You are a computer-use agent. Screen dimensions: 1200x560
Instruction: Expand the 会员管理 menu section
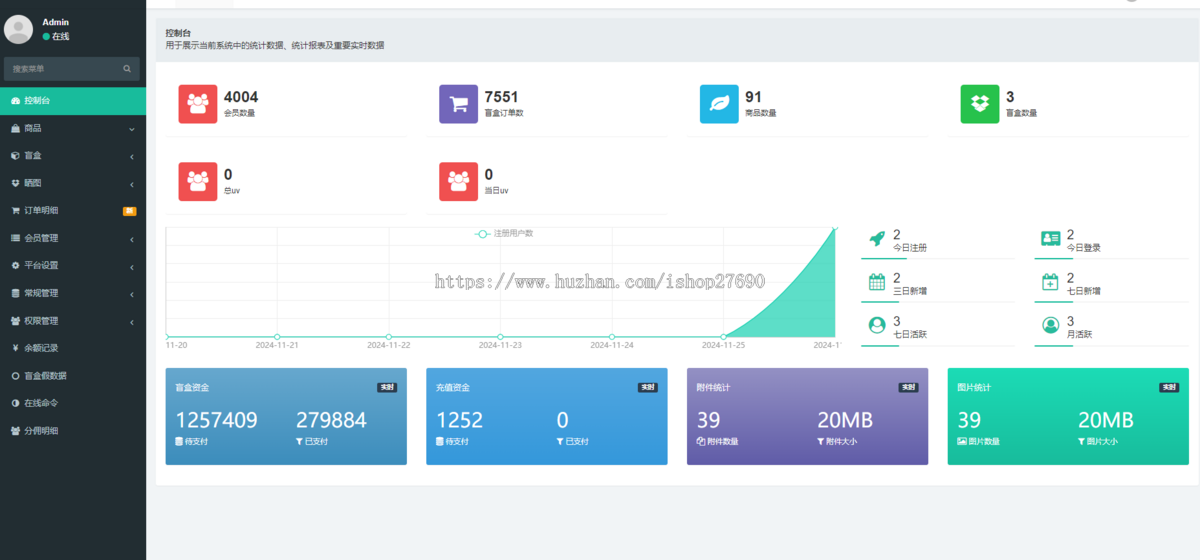click(x=72, y=238)
